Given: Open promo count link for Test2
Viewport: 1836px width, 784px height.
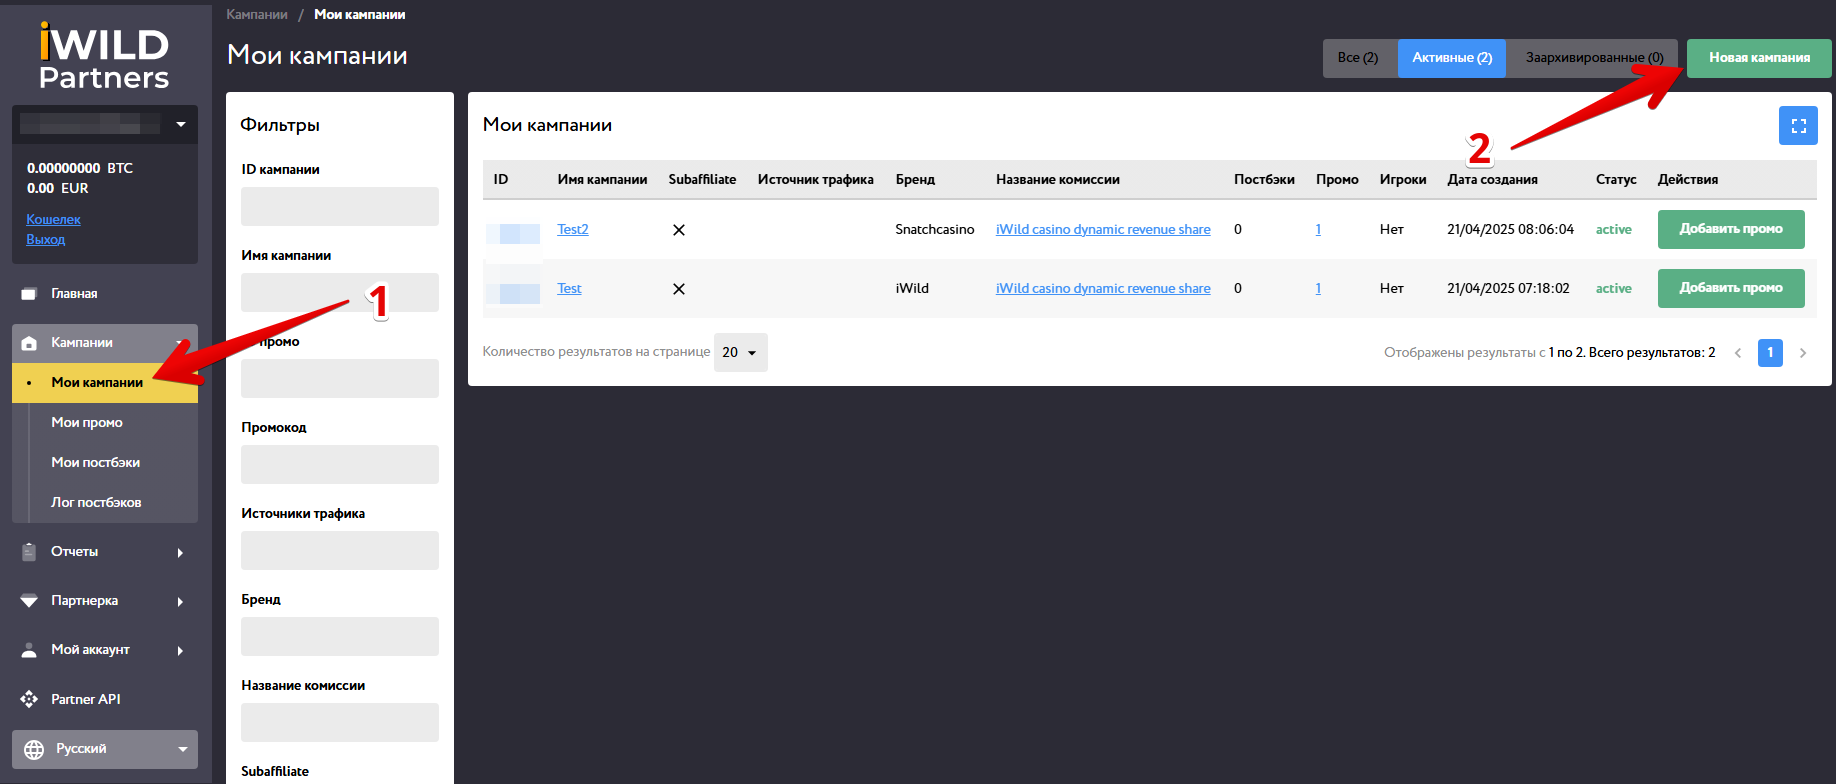Looking at the screenshot, I should tap(1318, 229).
